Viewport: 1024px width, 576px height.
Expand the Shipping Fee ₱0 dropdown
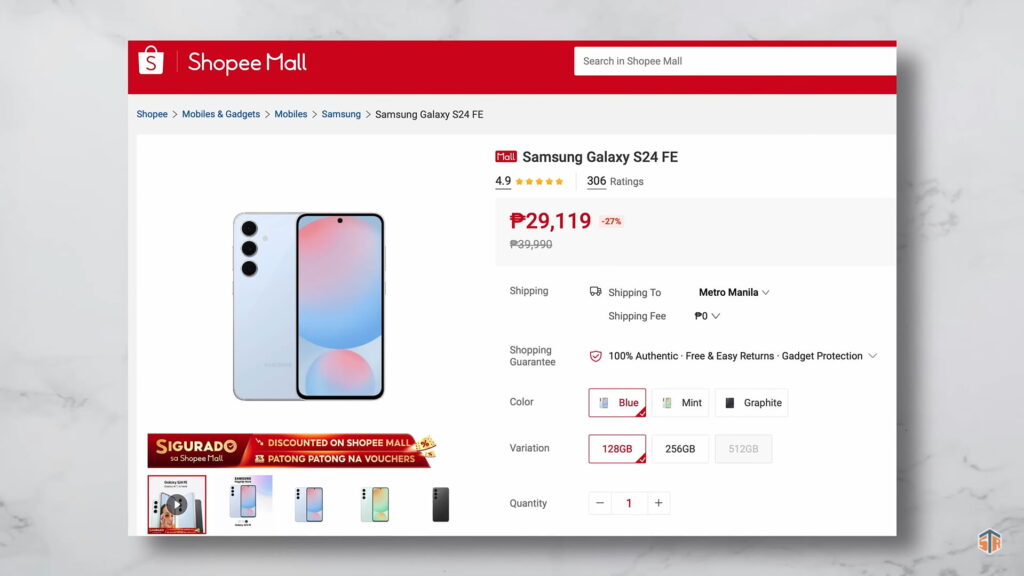pos(707,316)
